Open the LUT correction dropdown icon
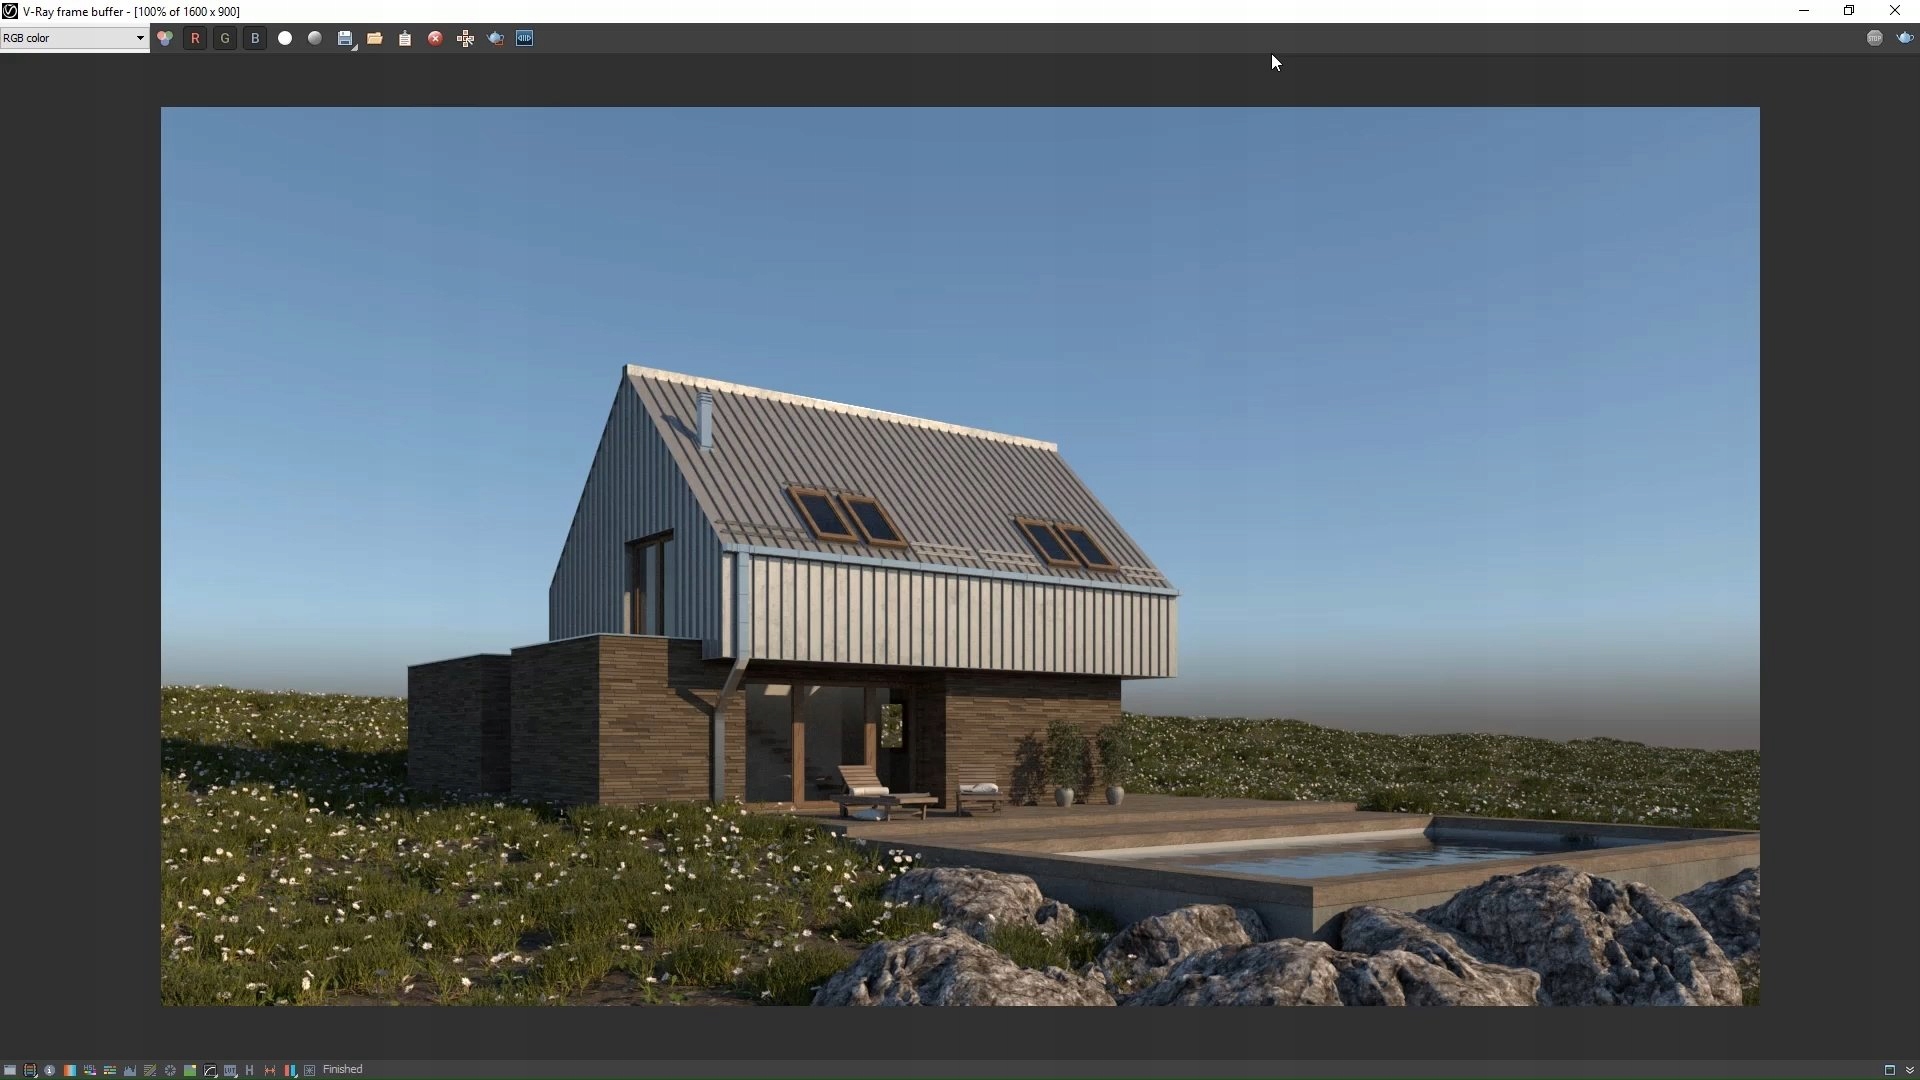The height and width of the screenshot is (1080, 1920). [230, 1070]
